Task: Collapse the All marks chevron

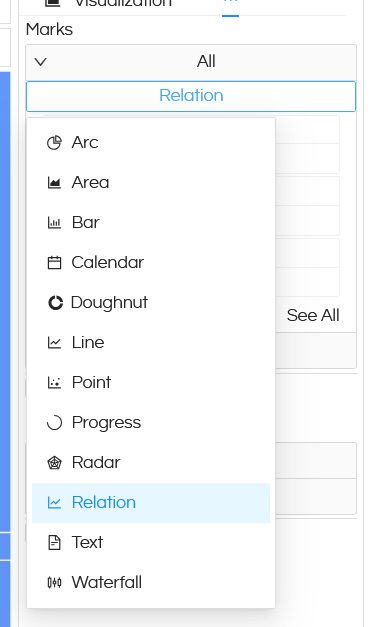Action: [41, 62]
